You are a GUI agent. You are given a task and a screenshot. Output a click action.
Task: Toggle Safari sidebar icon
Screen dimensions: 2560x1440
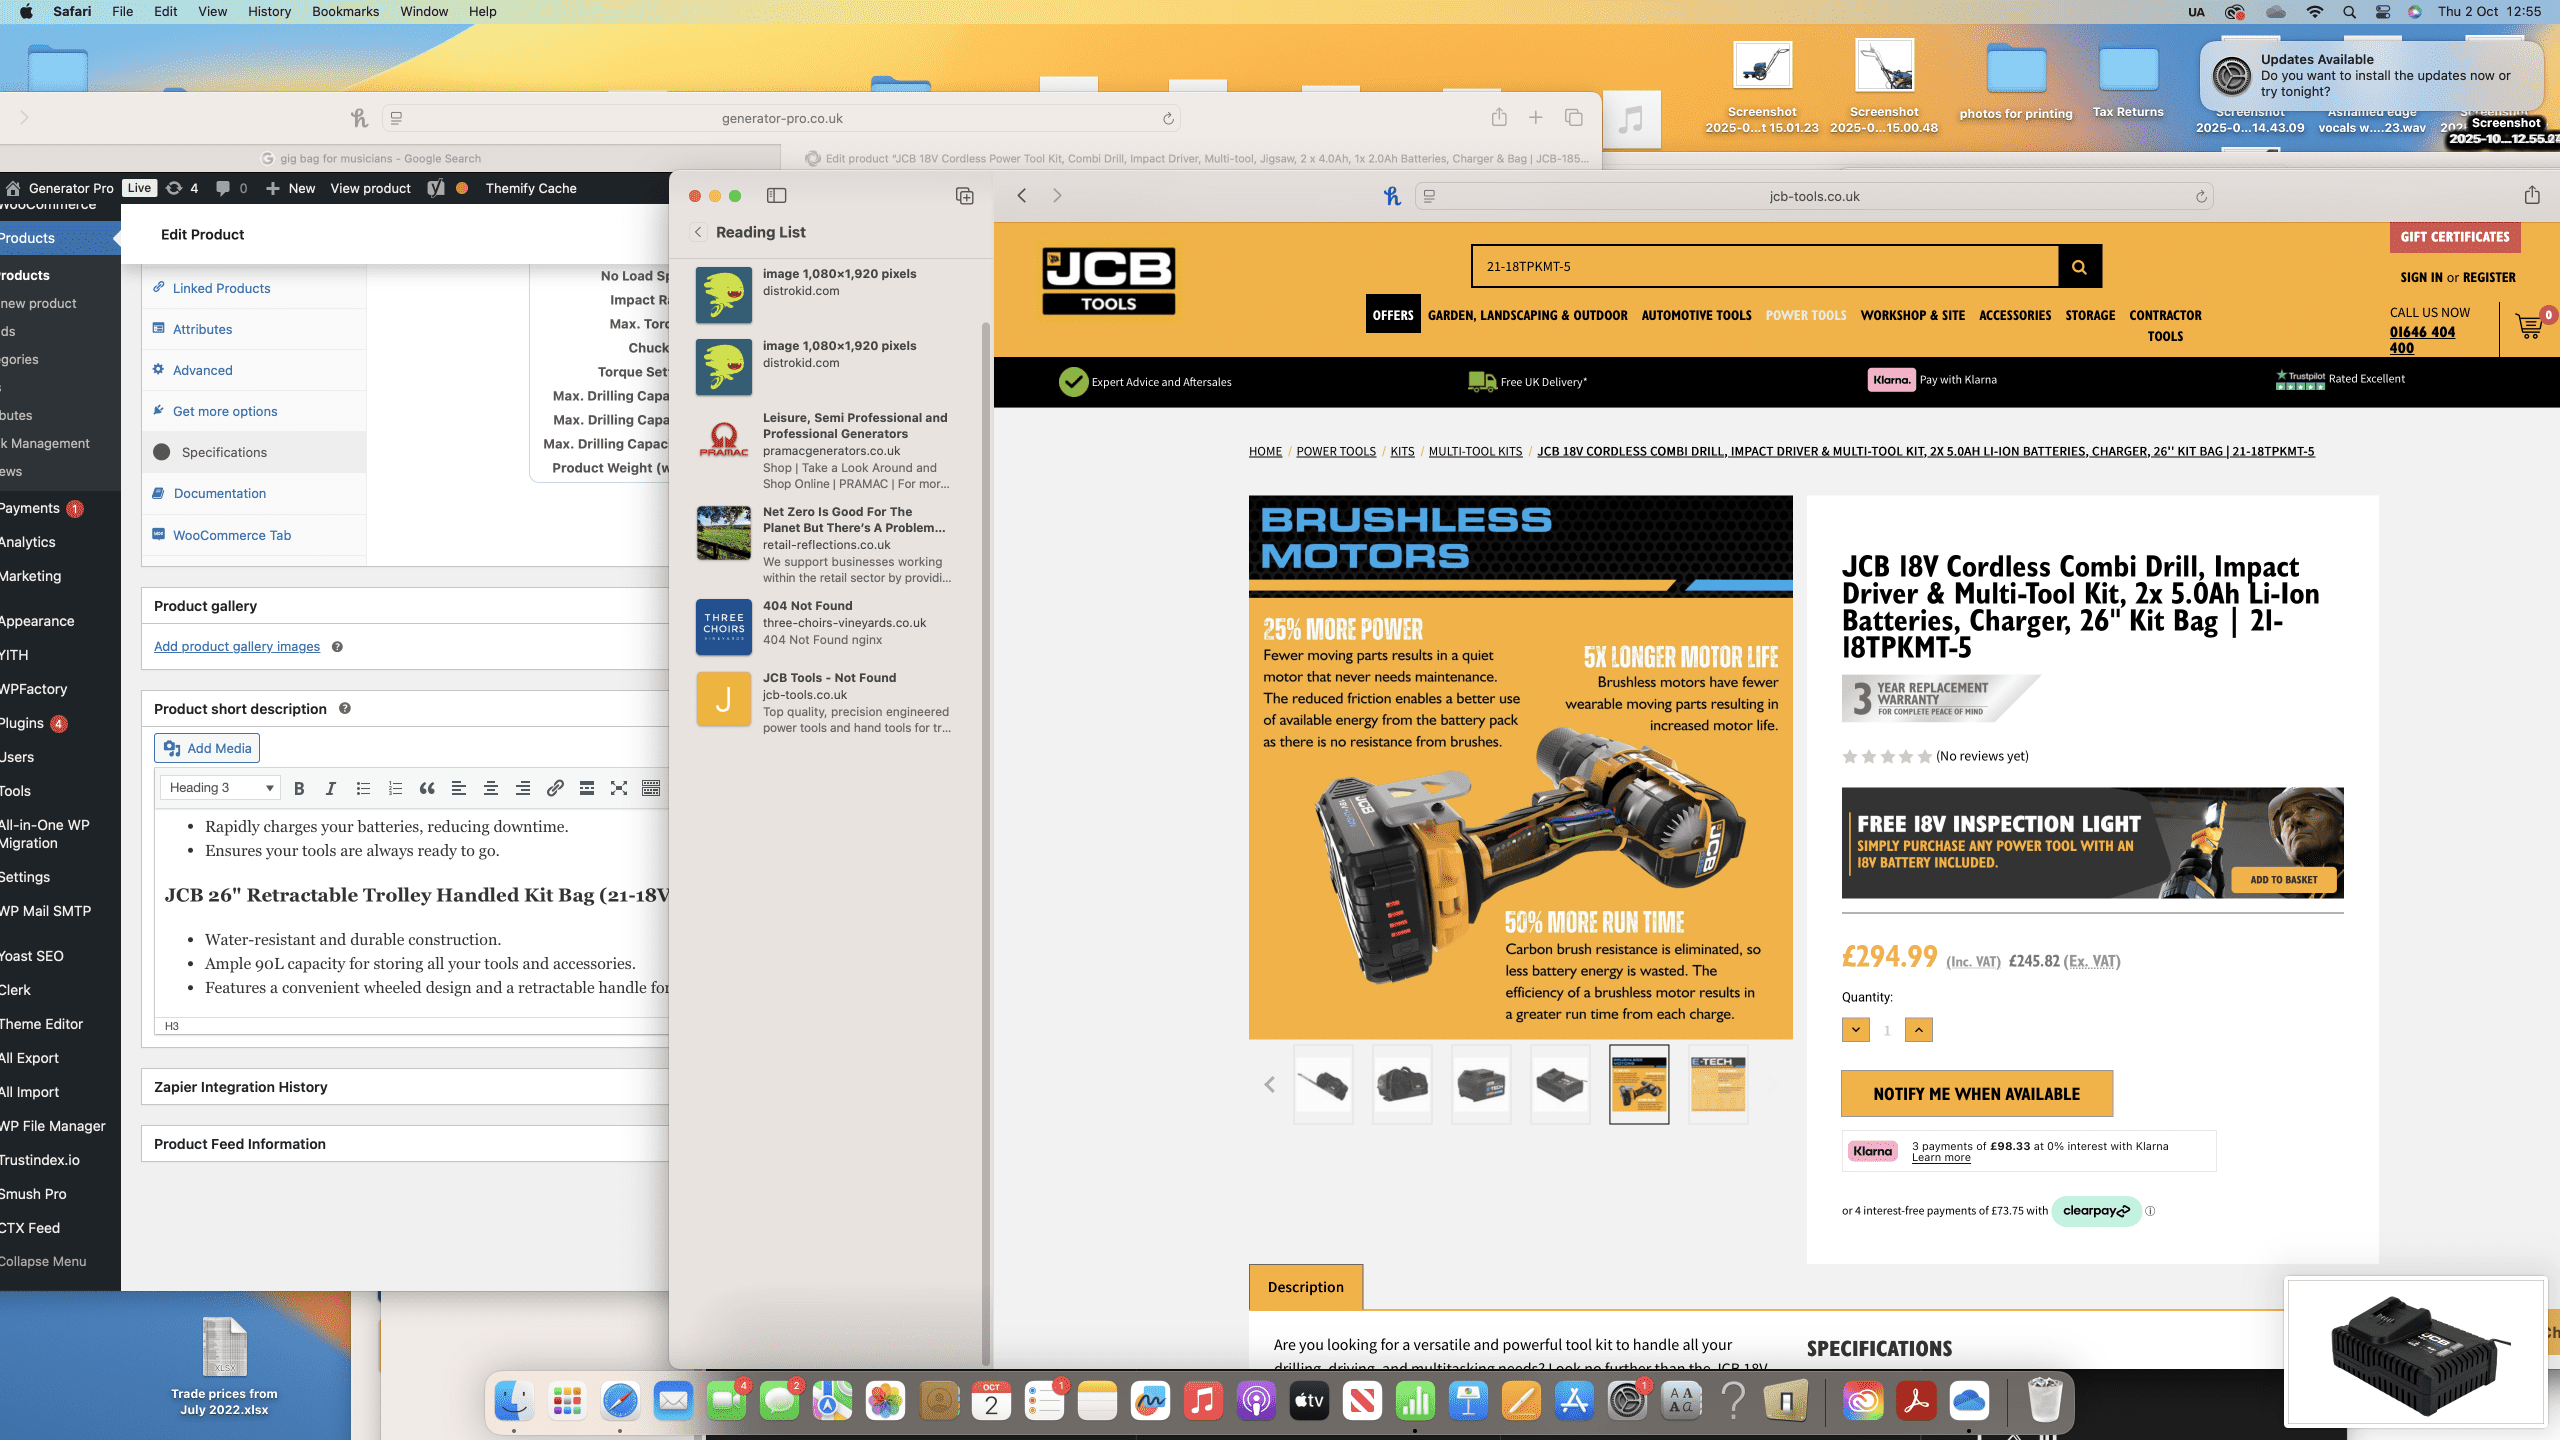click(776, 195)
